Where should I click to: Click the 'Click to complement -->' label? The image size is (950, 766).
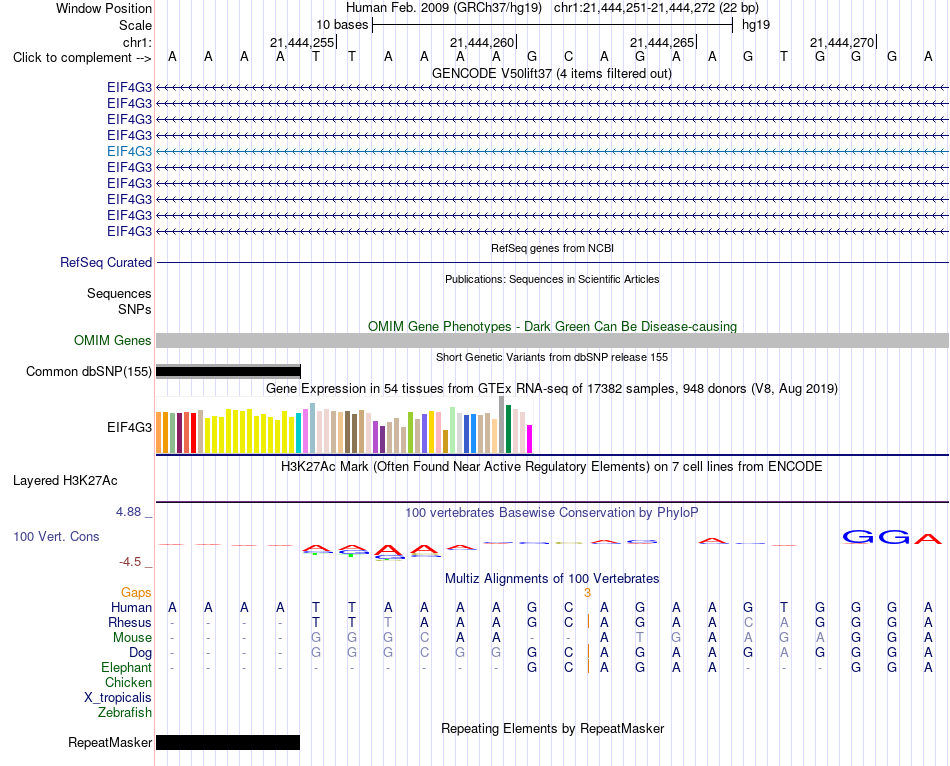click(82, 58)
